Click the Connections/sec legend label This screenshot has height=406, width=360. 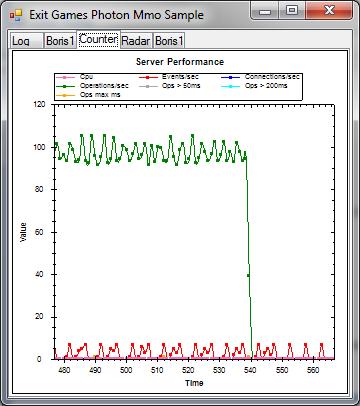(272, 77)
